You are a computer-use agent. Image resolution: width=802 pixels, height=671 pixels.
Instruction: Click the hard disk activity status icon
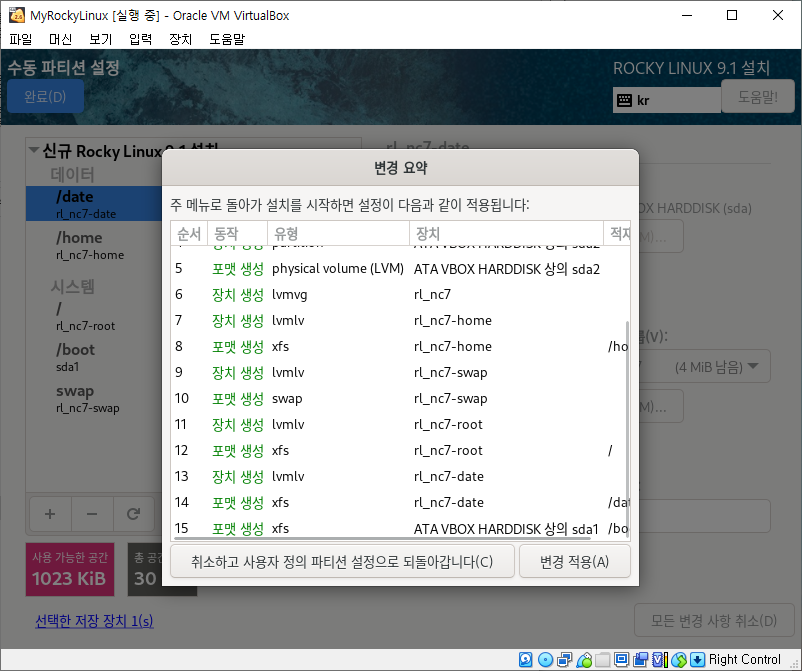(x=525, y=660)
